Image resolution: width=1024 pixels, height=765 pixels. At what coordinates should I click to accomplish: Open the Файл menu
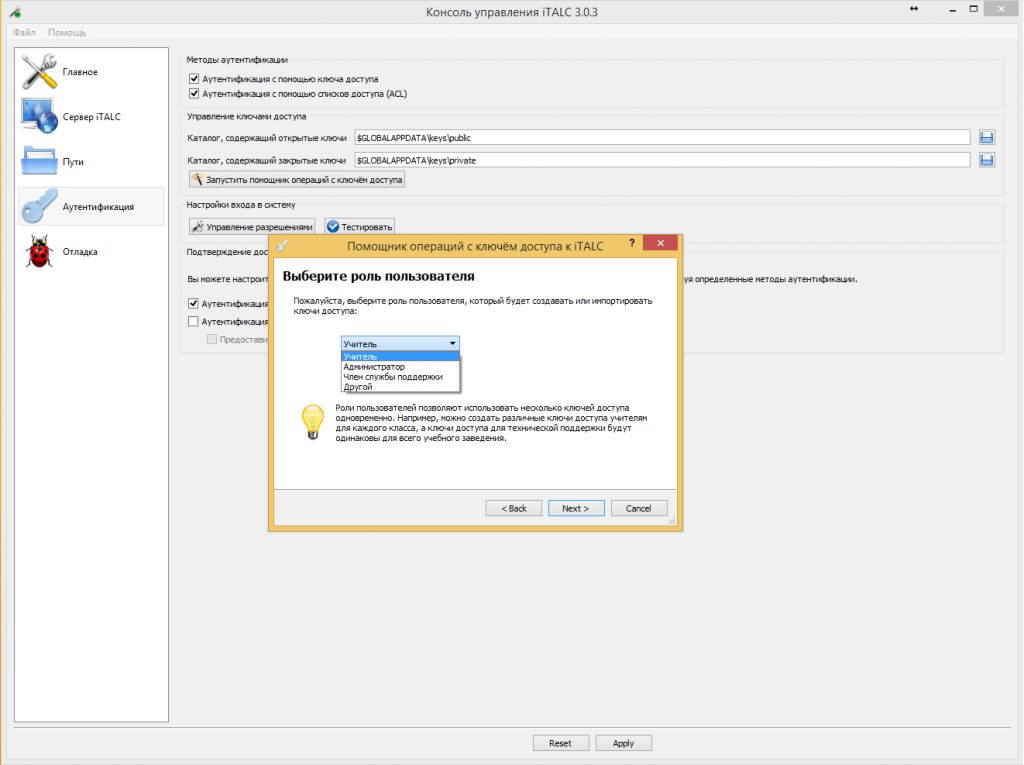click(24, 32)
